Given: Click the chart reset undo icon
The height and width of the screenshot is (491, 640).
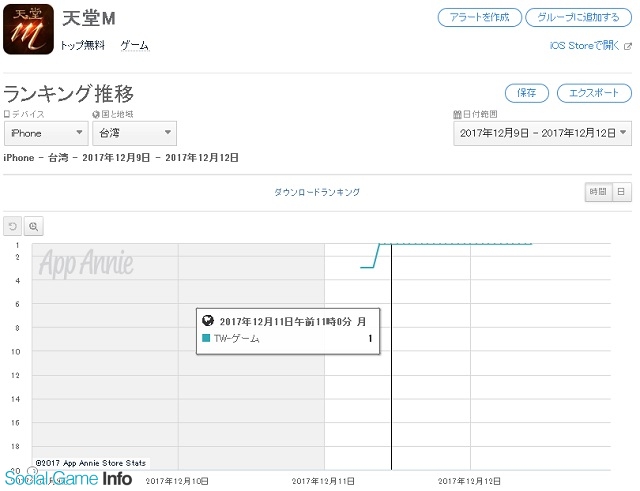Looking at the screenshot, I should coord(13,226).
